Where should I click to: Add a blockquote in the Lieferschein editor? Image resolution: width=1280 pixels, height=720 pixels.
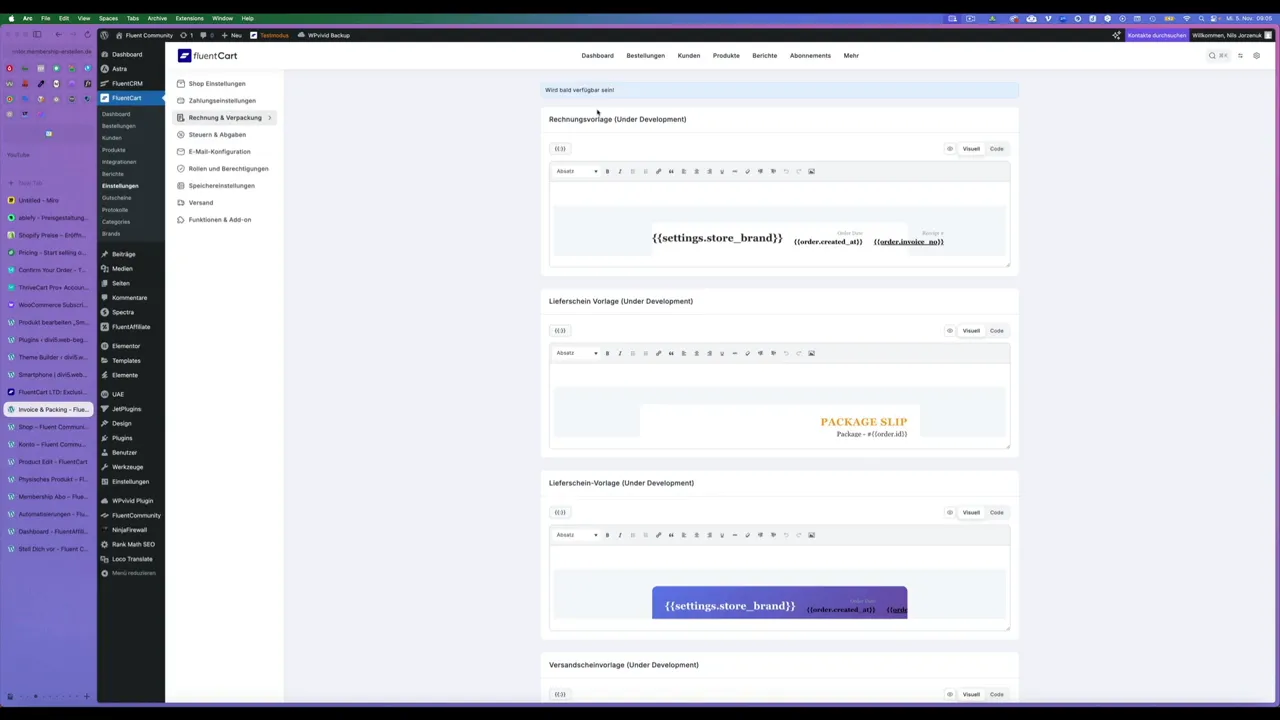[671, 353]
